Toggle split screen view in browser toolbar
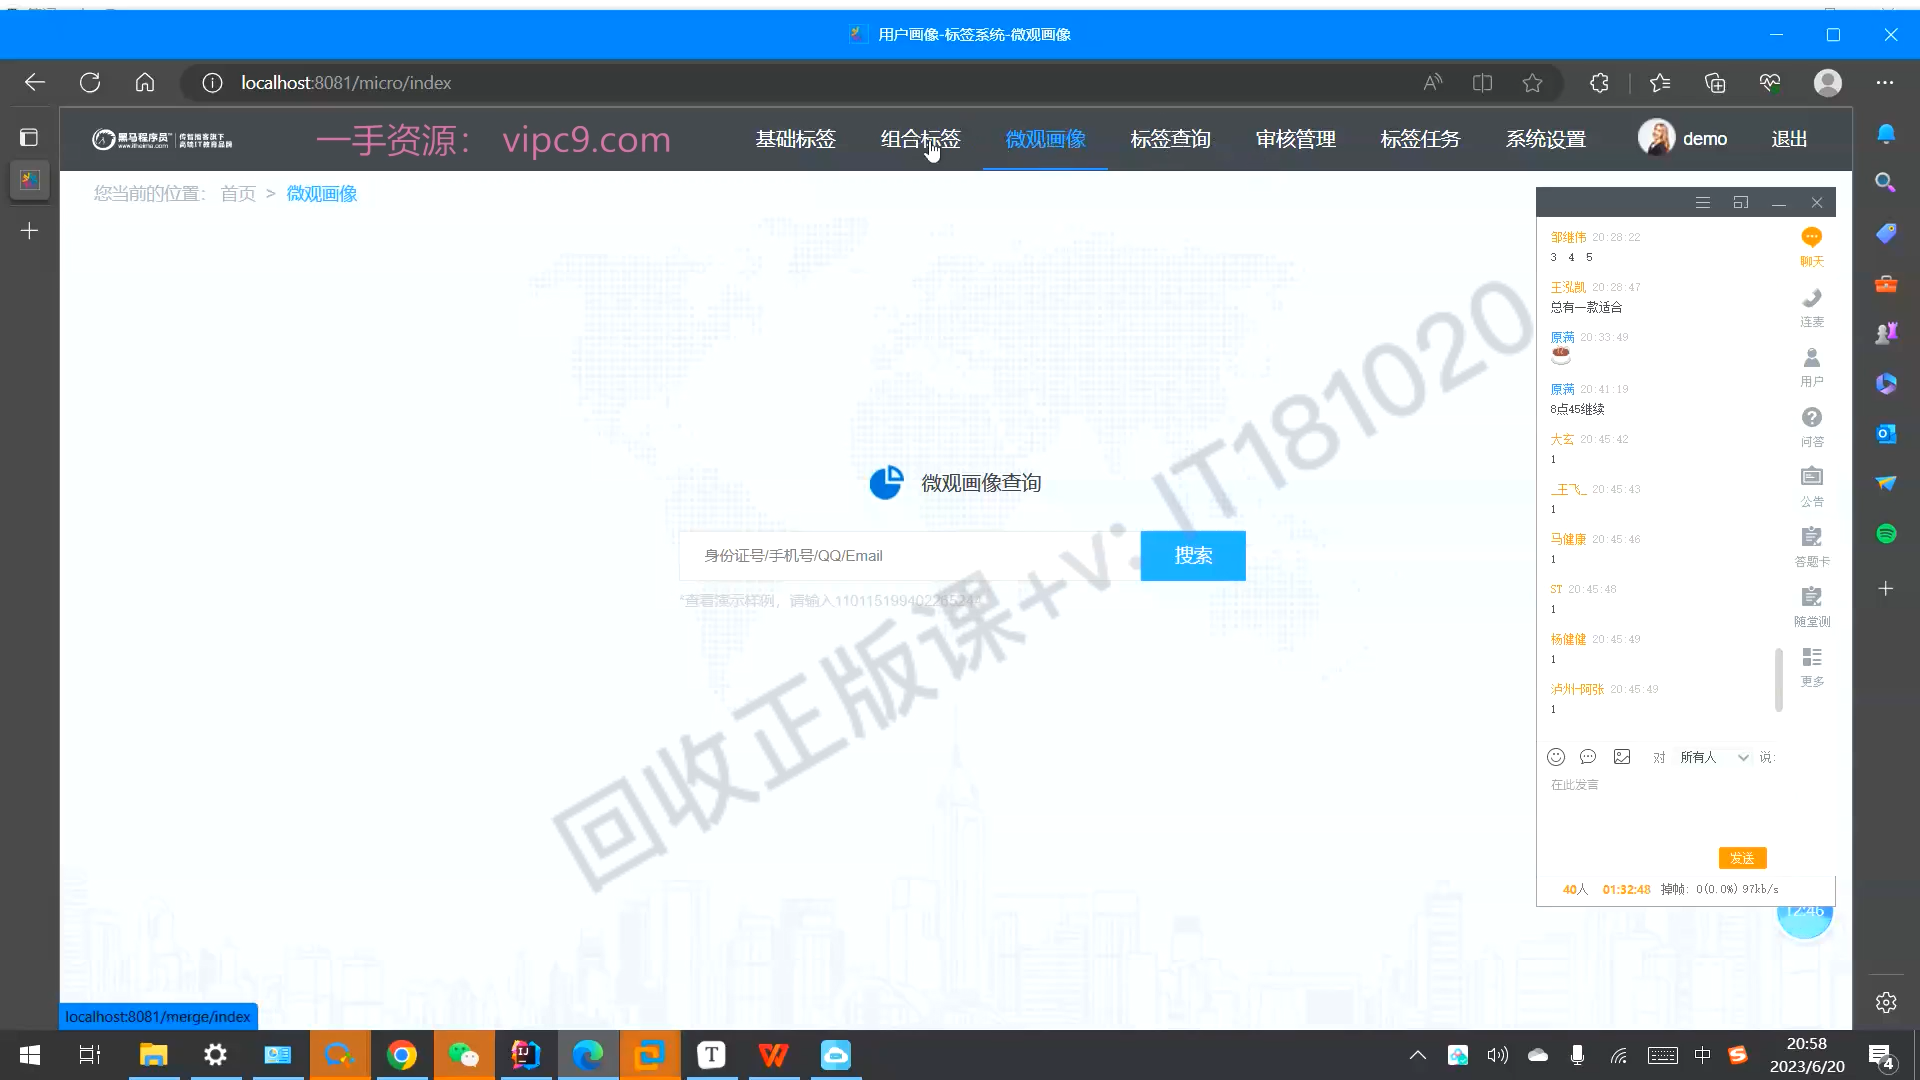Image resolution: width=1920 pixels, height=1080 pixels. [1482, 83]
